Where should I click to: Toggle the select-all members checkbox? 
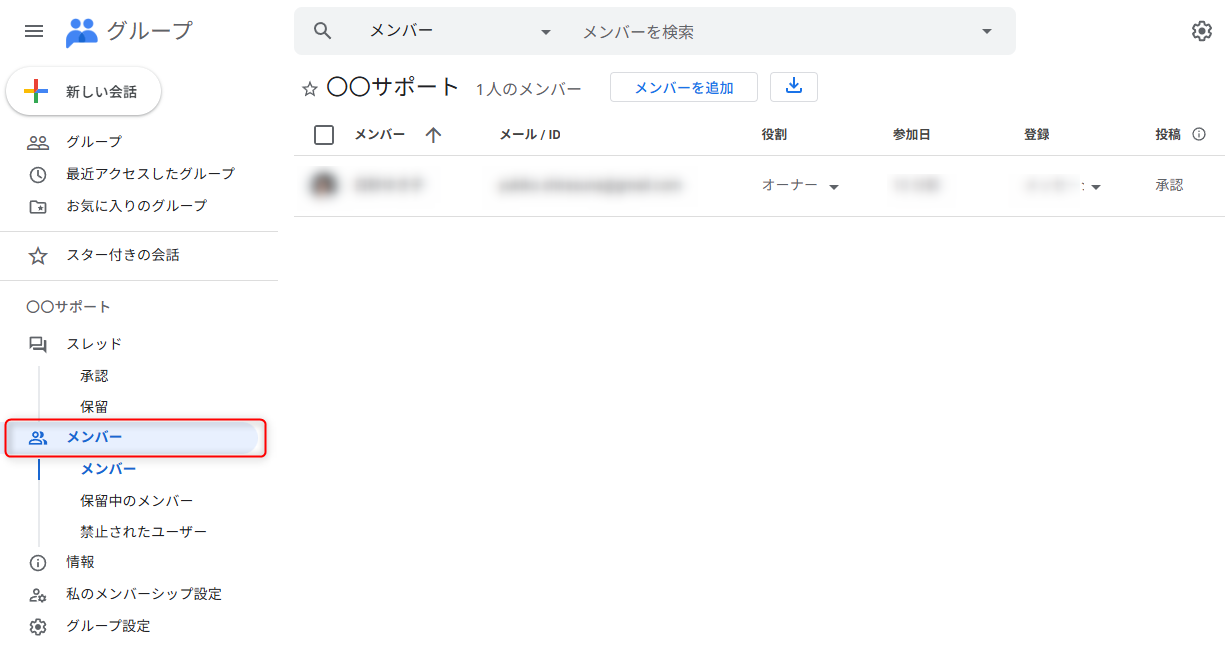click(x=324, y=135)
